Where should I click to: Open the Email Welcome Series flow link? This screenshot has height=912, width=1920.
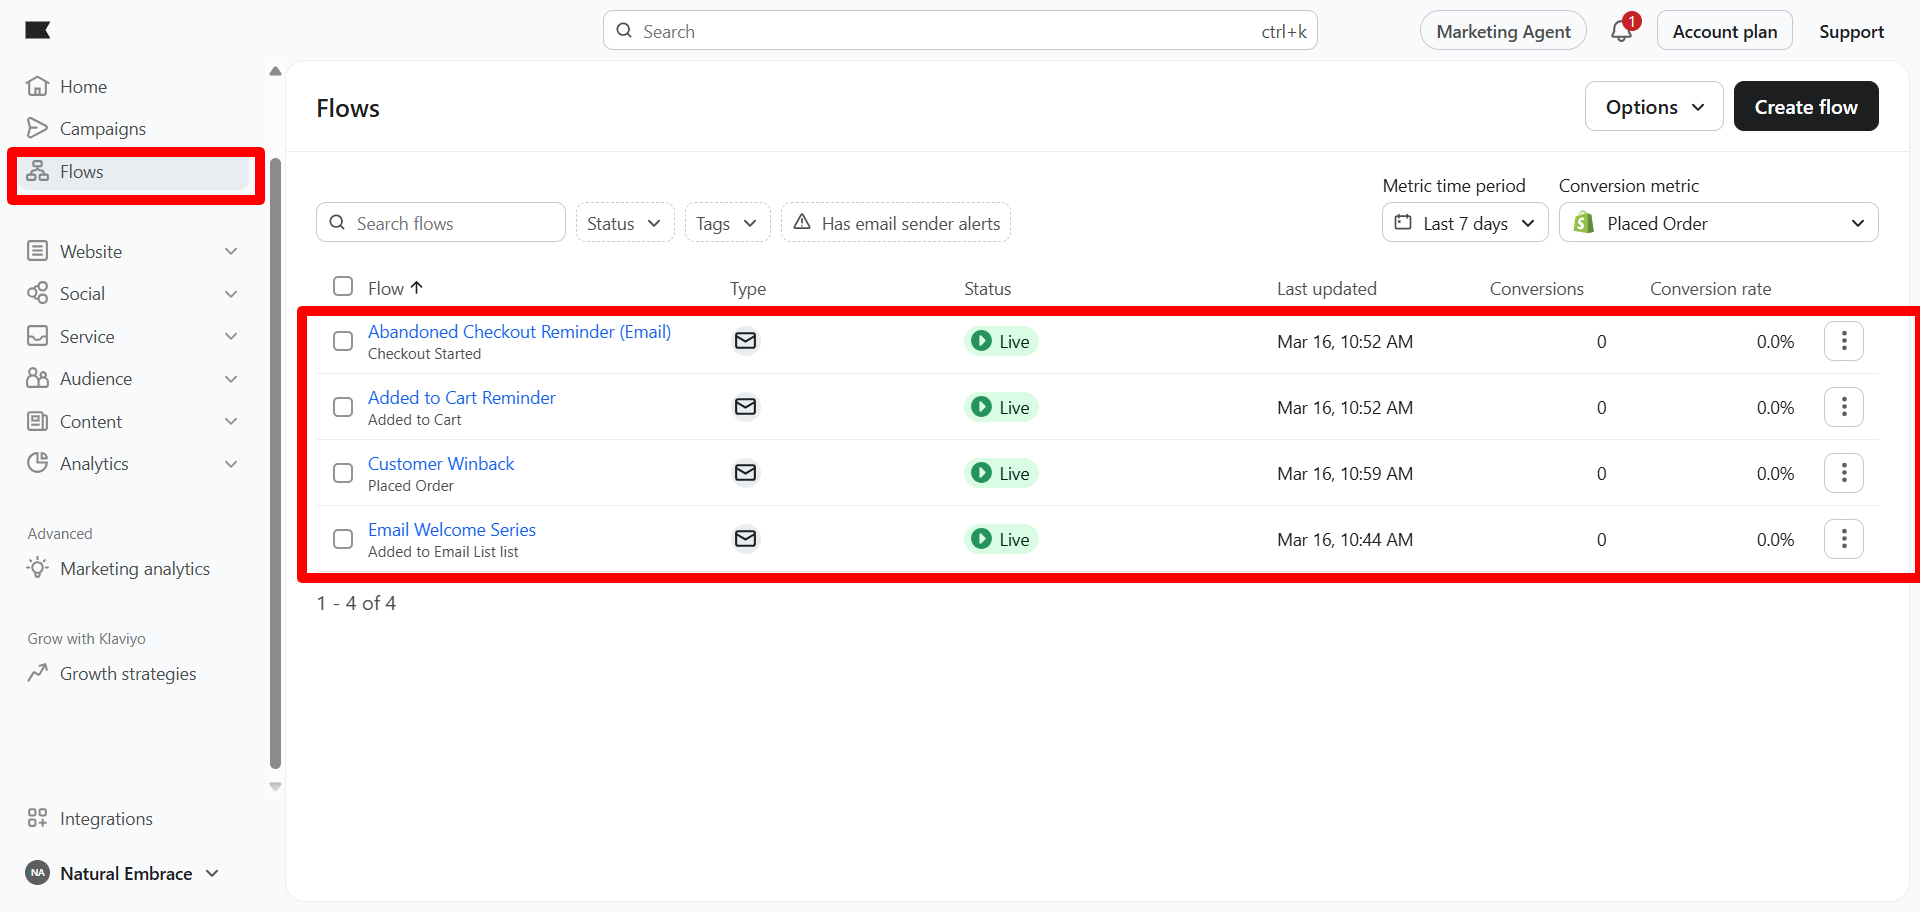pyautogui.click(x=452, y=530)
